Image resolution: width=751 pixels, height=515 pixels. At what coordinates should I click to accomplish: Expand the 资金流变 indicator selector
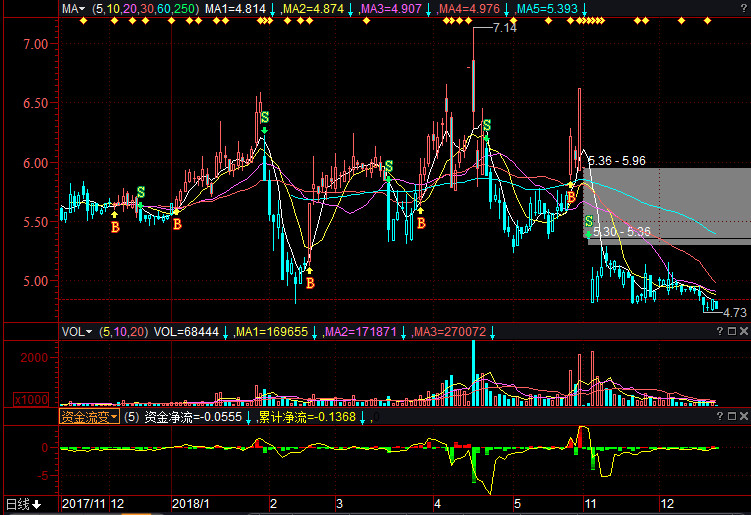89,416
